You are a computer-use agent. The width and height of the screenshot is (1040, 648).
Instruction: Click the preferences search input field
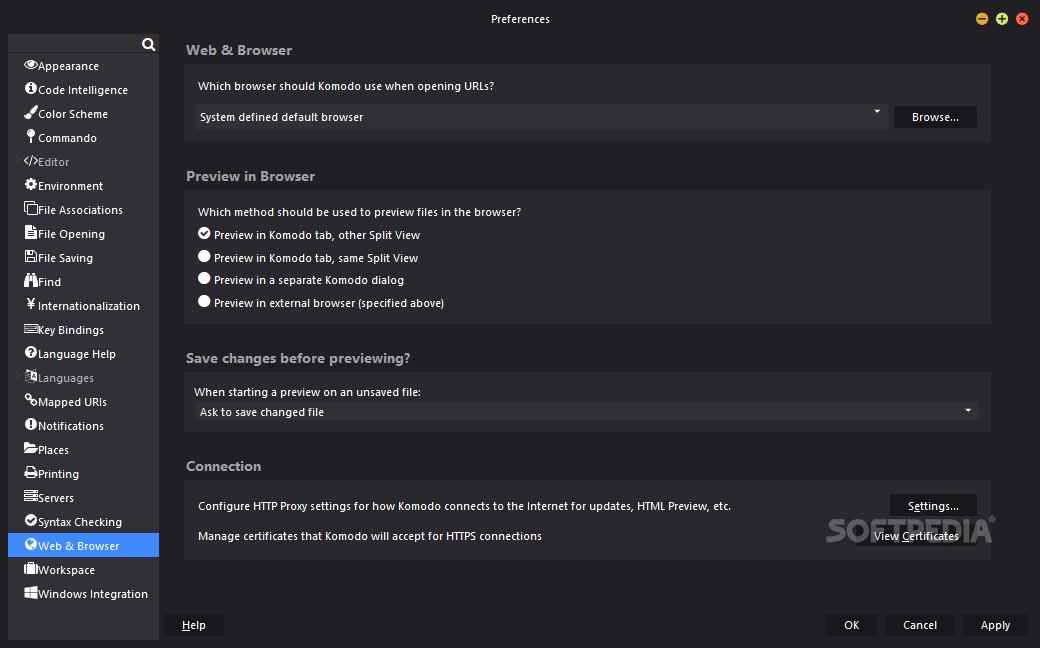tap(75, 44)
